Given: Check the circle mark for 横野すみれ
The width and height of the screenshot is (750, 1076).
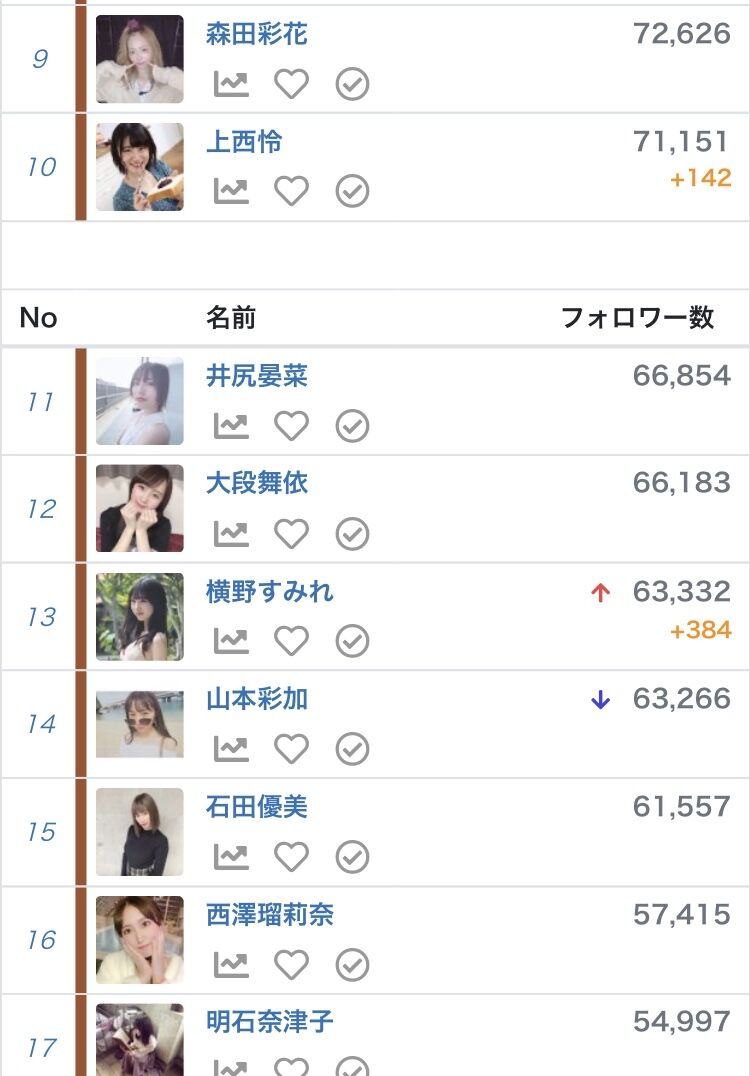Looking at the screenshot, I should tap(352, 641).
